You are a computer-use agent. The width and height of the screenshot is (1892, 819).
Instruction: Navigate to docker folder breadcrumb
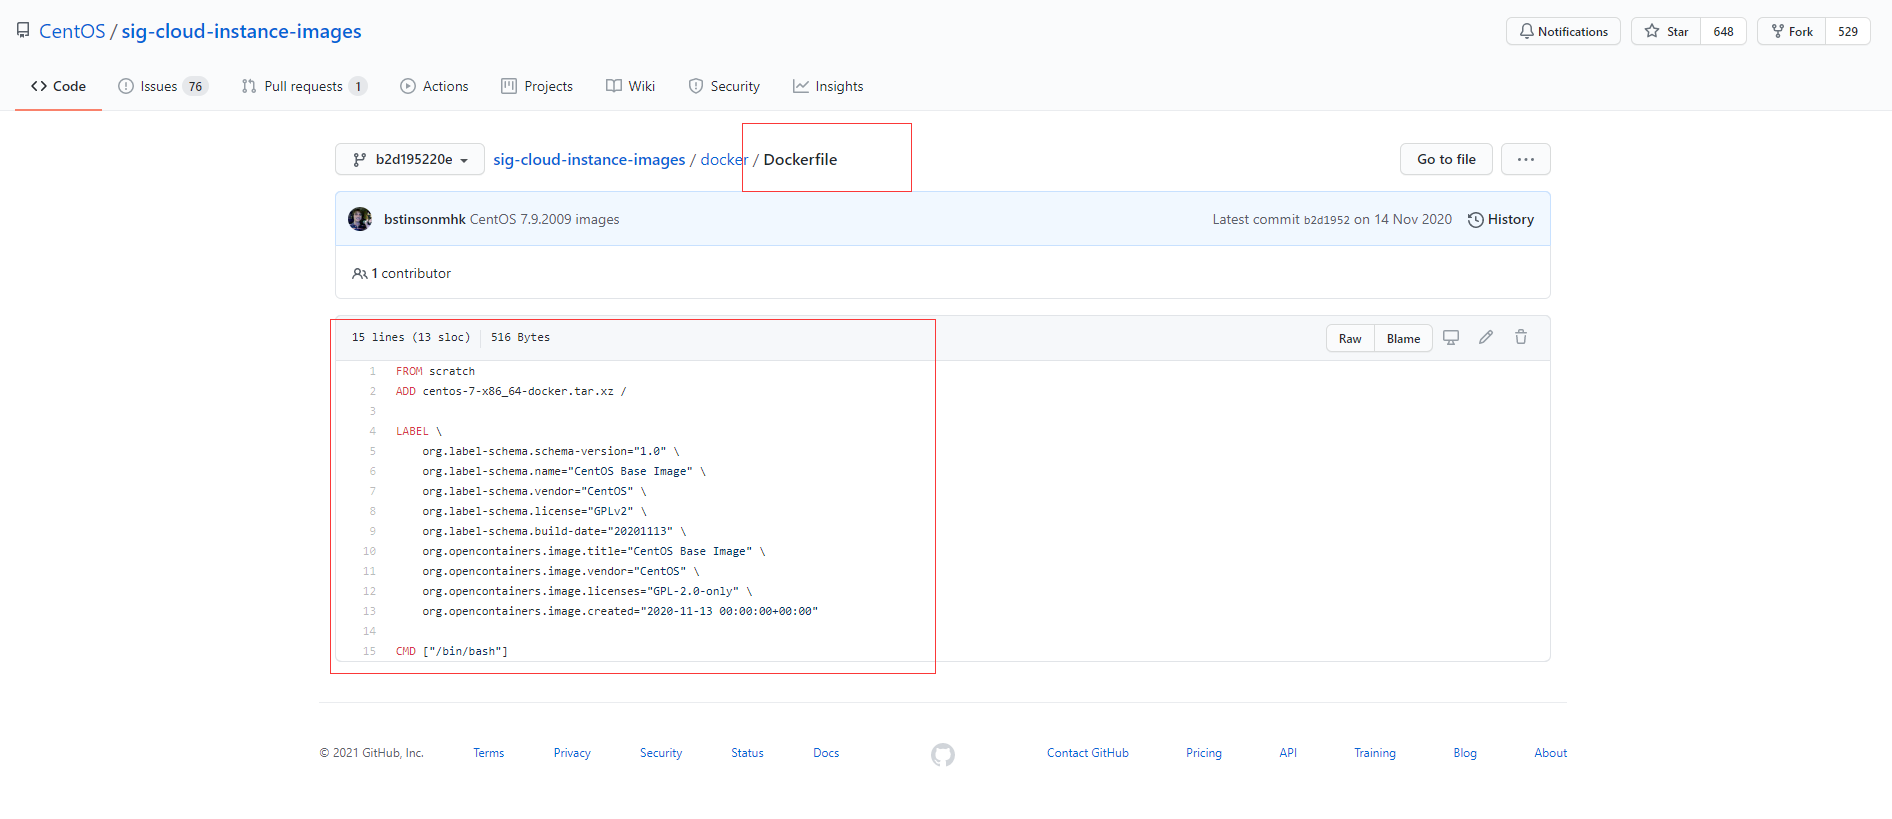724,159
